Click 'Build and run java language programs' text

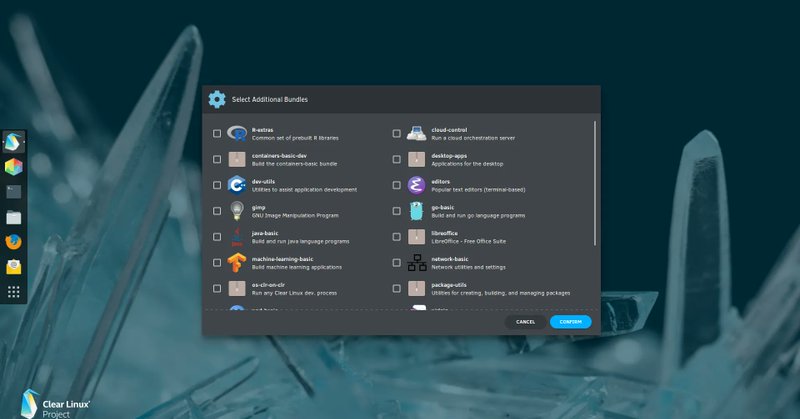pyautogui.click(x=301, y=241)
